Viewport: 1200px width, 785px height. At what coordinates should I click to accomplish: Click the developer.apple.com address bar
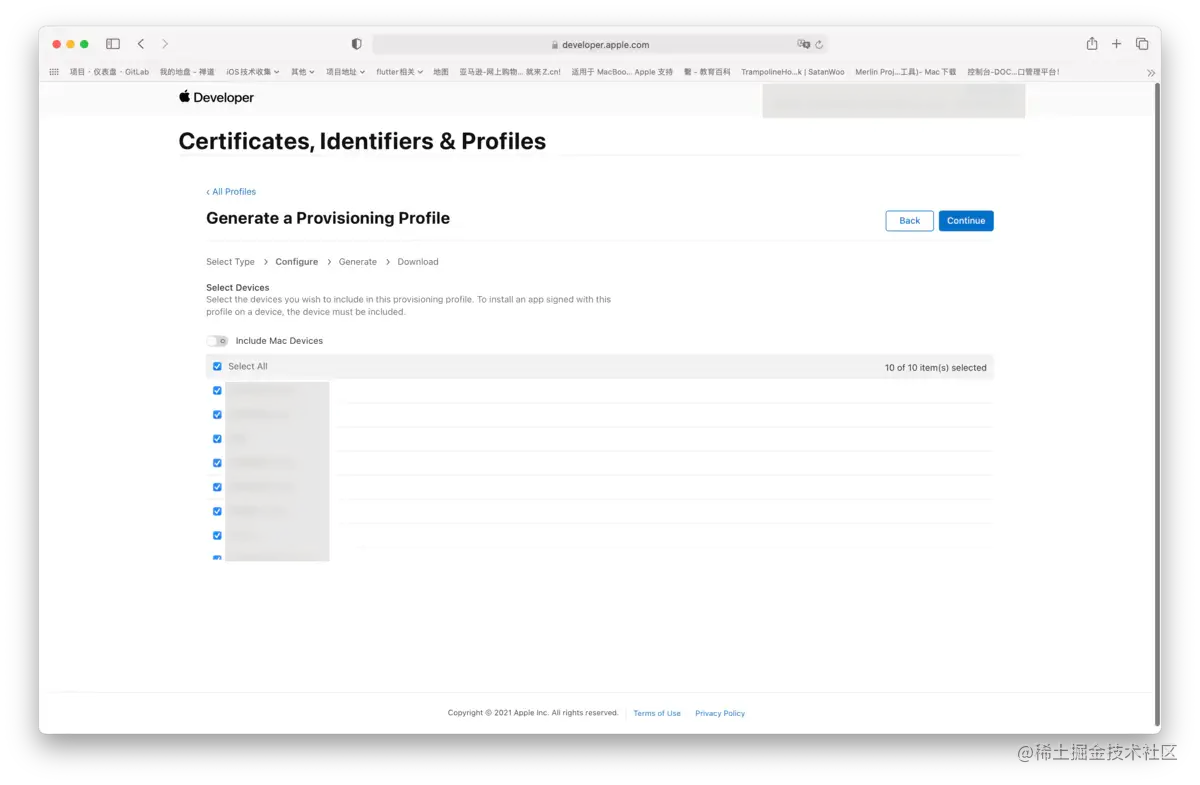(x=600, y=45)
